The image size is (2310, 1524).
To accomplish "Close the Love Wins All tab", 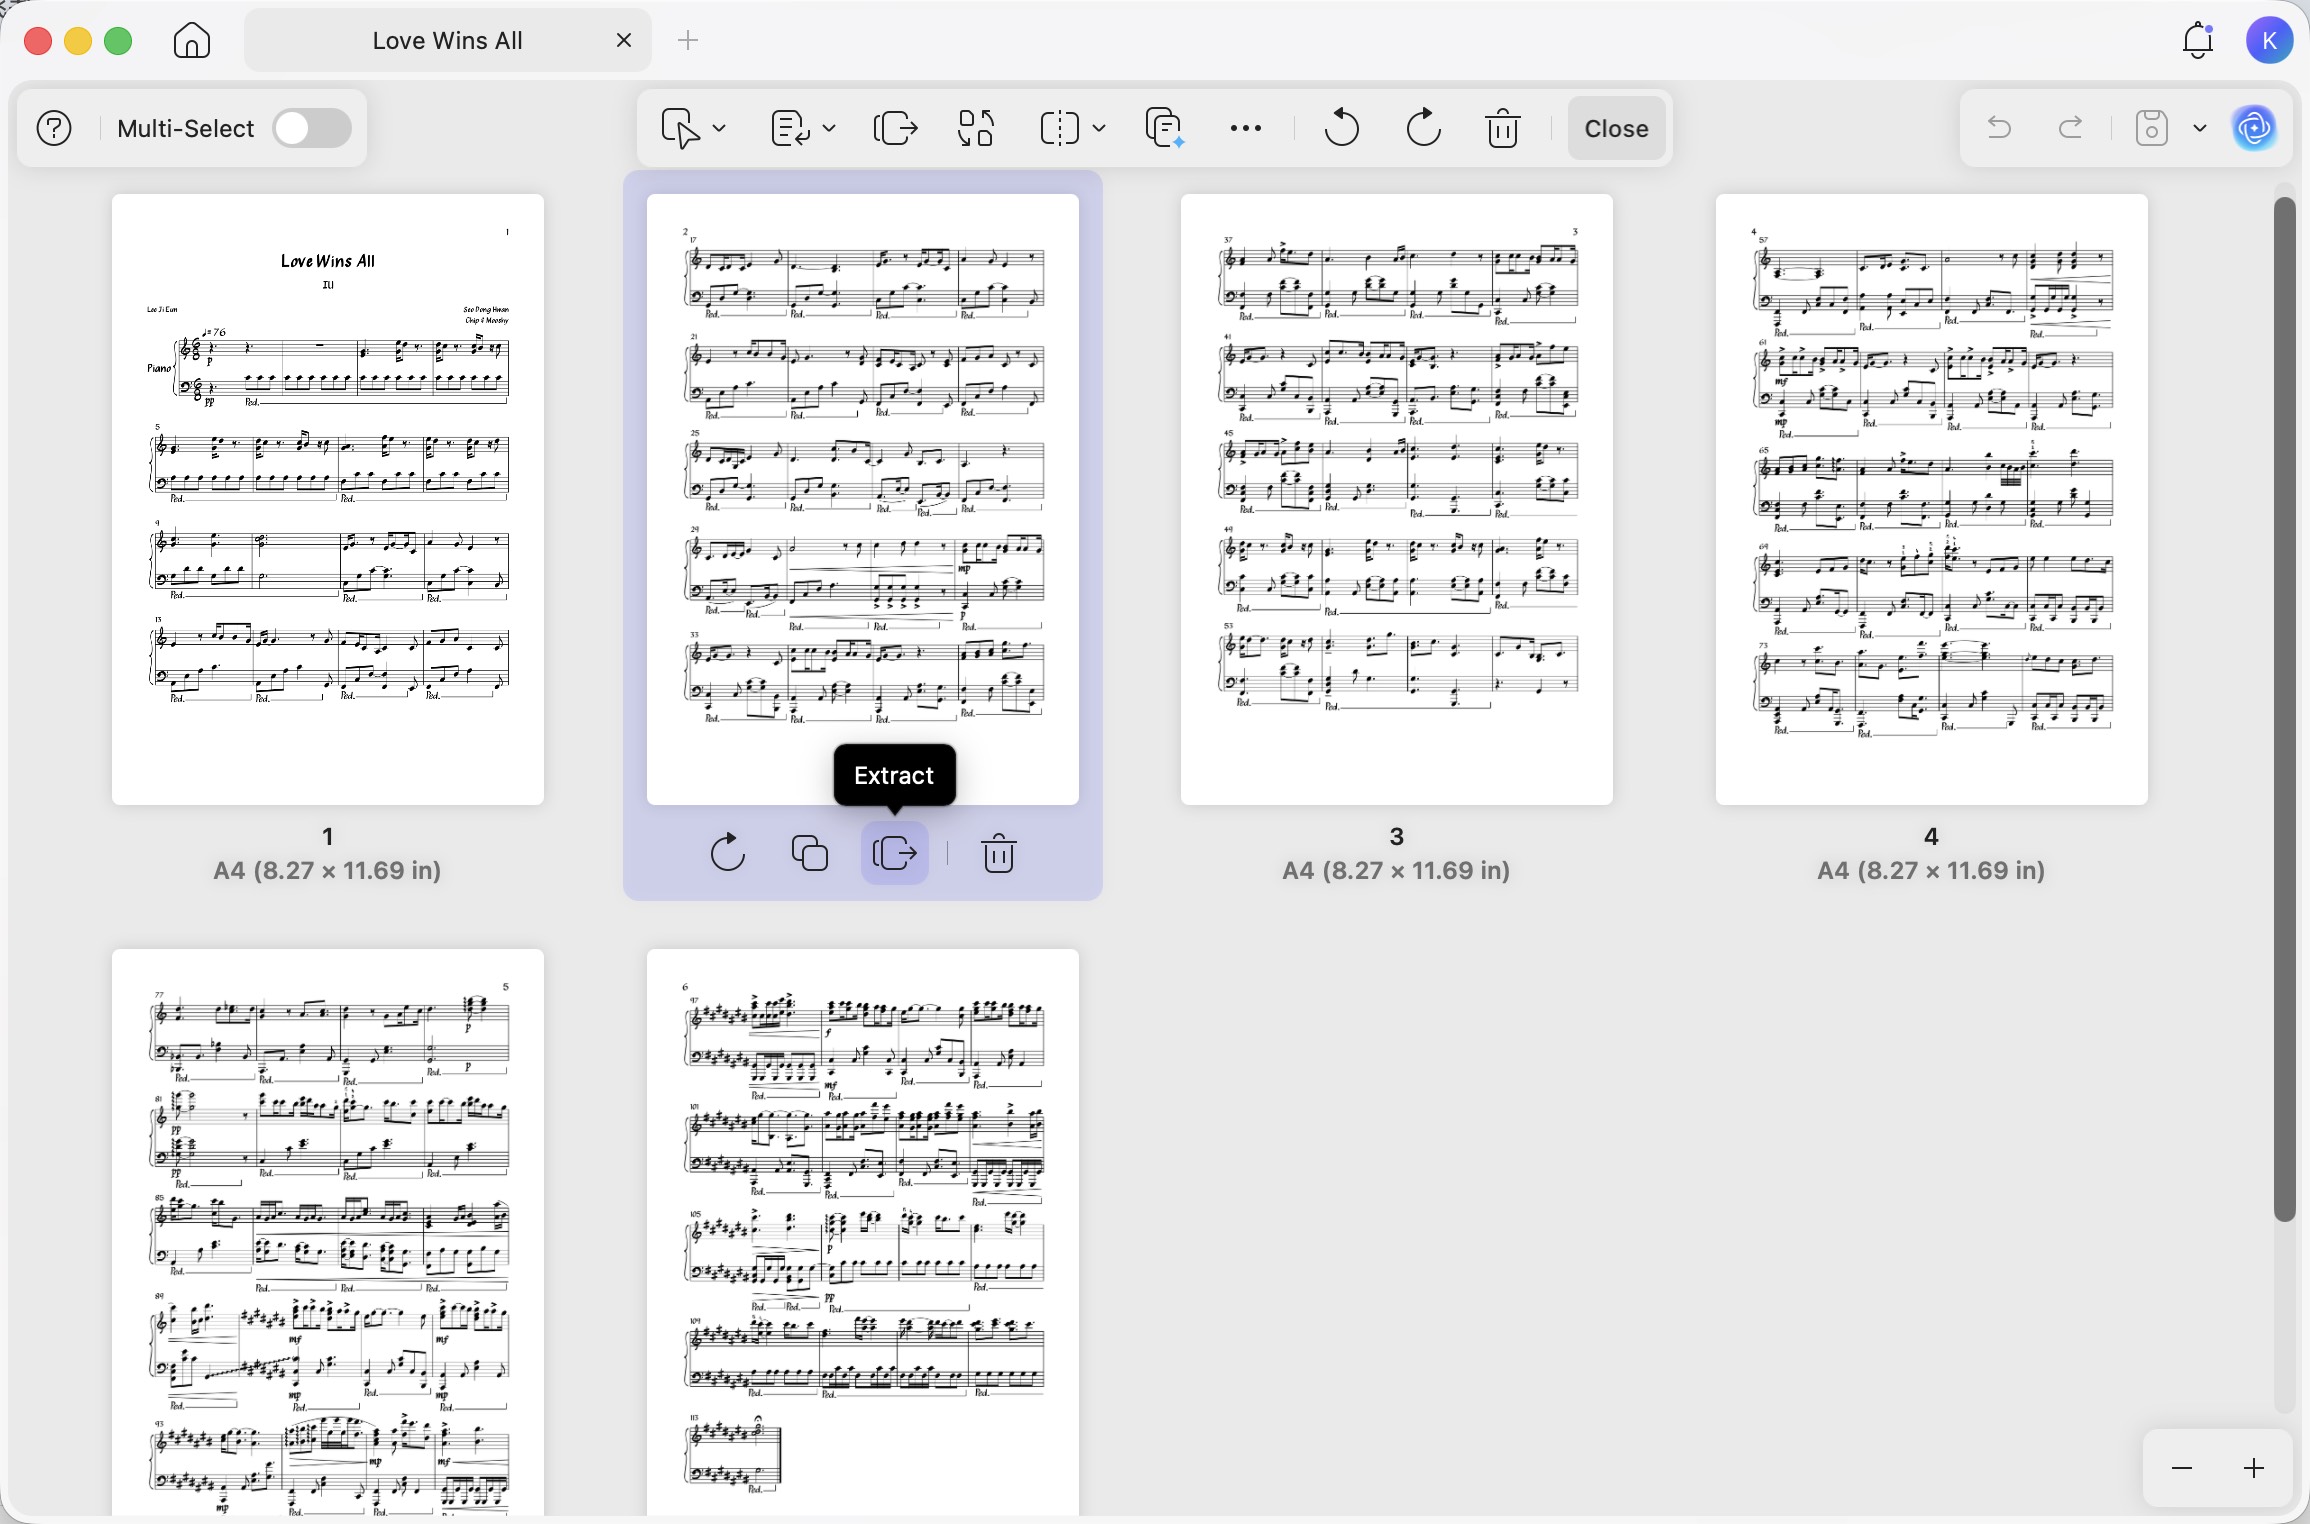I will [x=624, y=40].
